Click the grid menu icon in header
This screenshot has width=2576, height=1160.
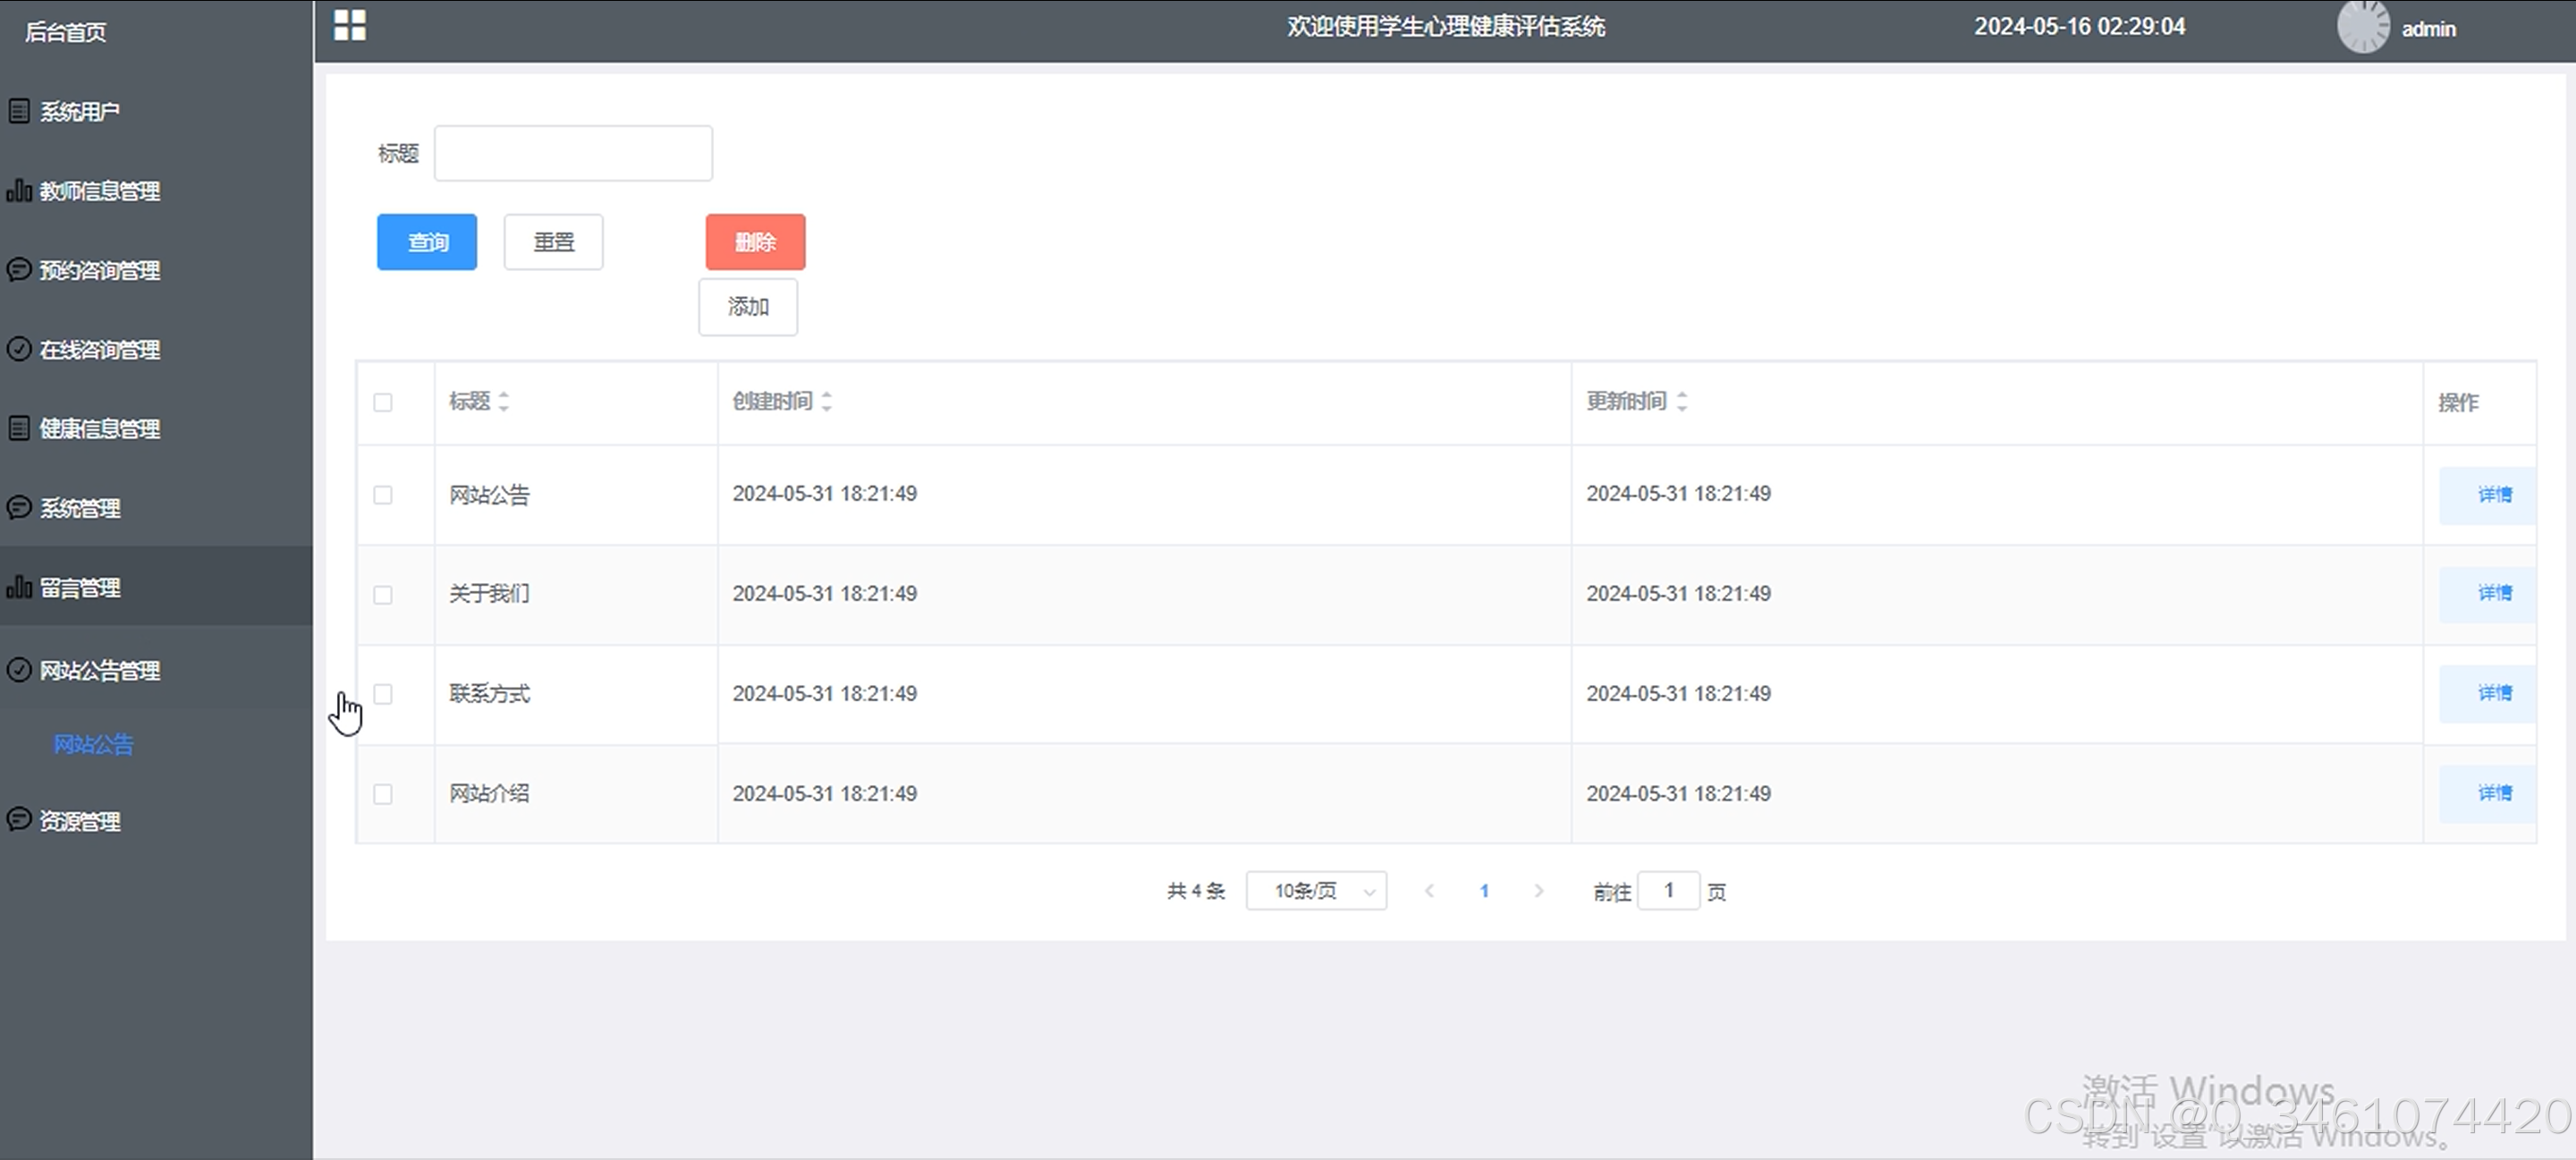click(349, 25)
